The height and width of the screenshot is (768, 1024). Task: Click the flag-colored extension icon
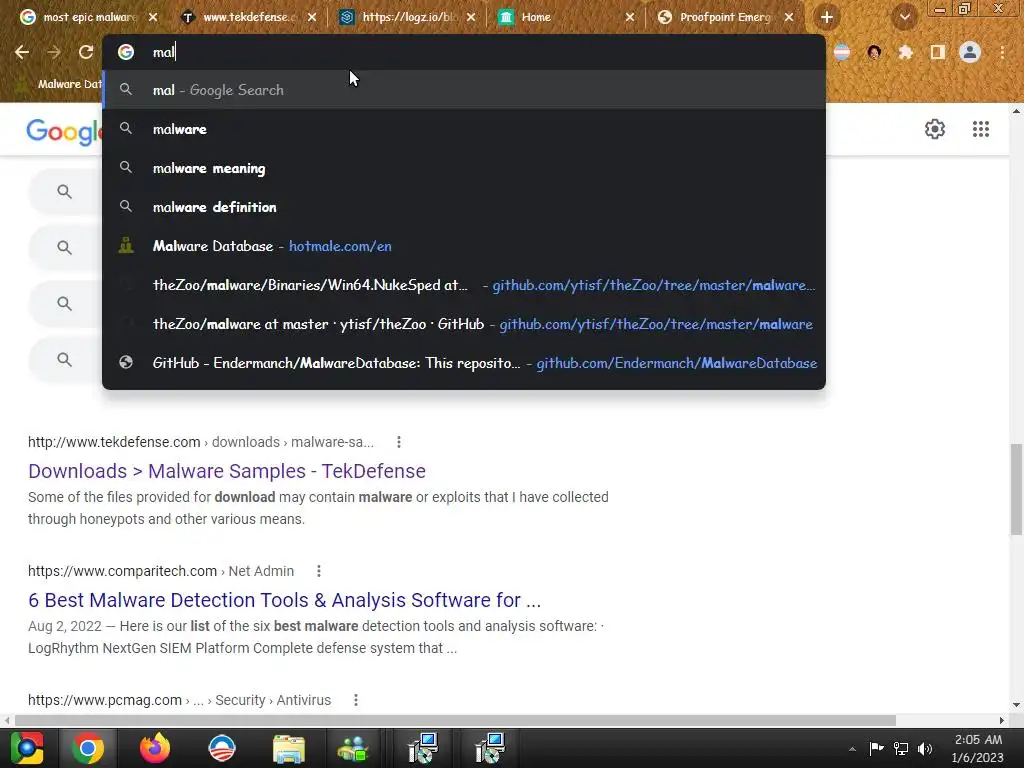842,52
